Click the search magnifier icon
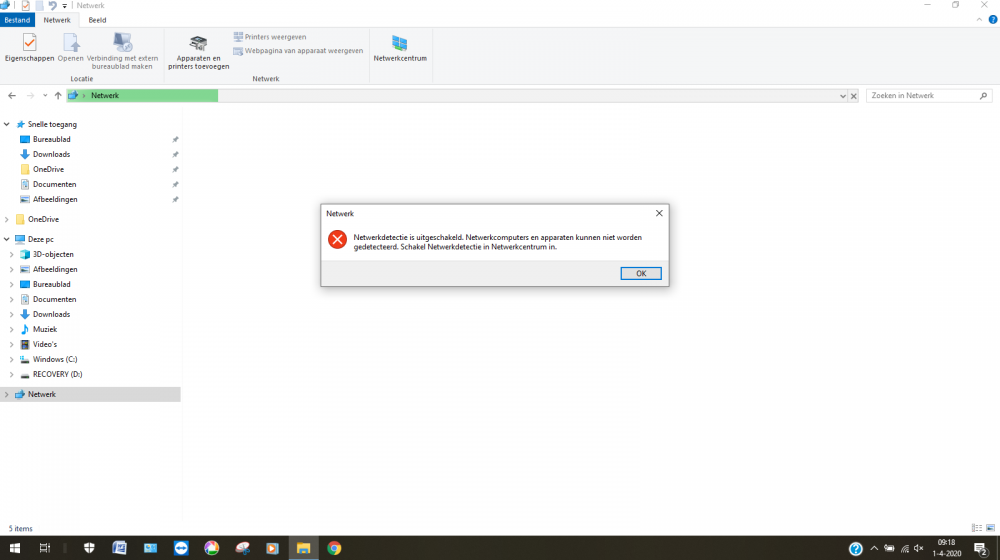Viewport: 1000px width, 560px height. 983,96
